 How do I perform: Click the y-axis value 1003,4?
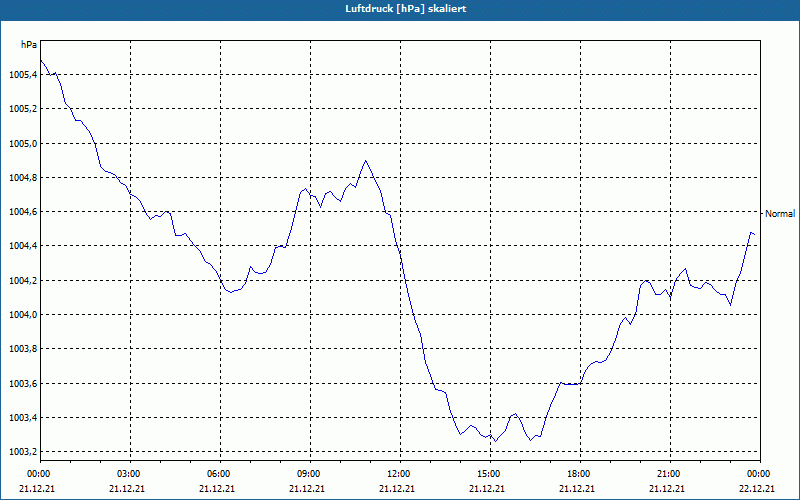coord(23,418)
